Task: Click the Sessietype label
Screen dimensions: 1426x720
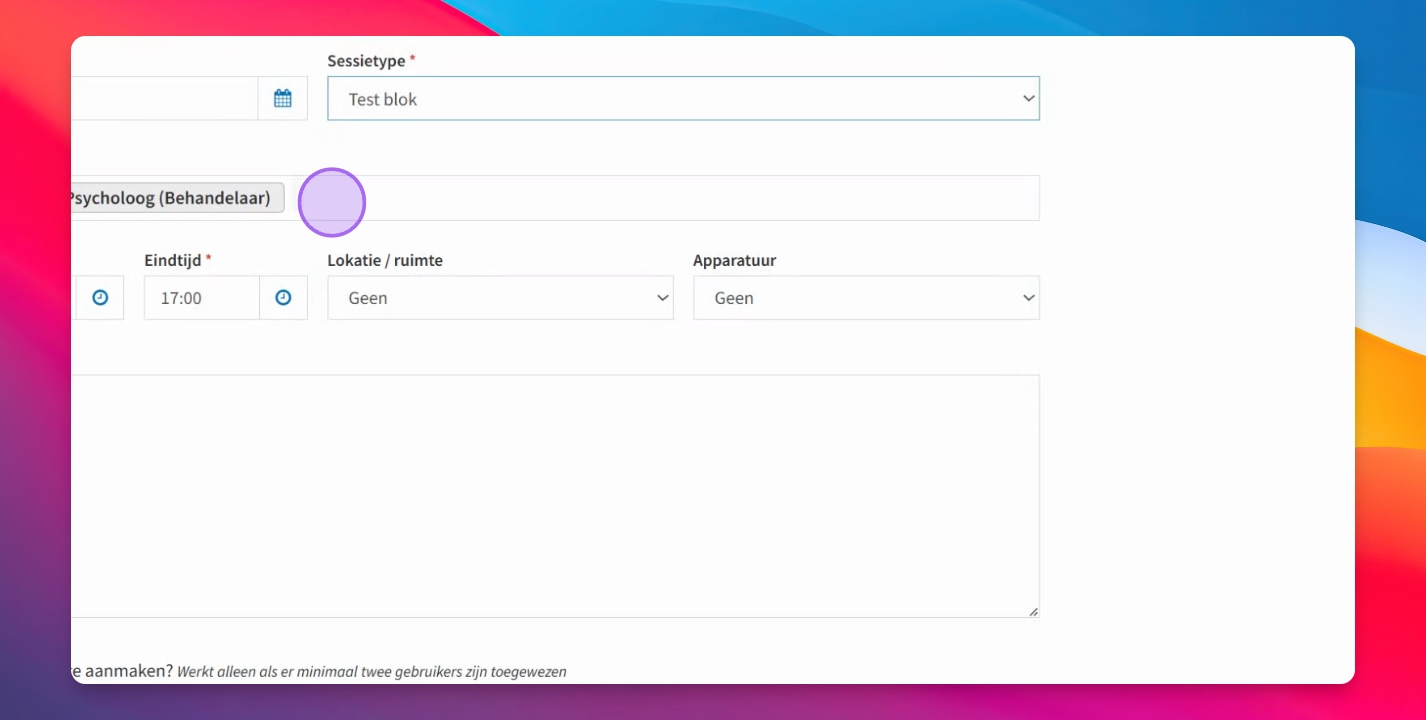Action: tap(366, 61)
